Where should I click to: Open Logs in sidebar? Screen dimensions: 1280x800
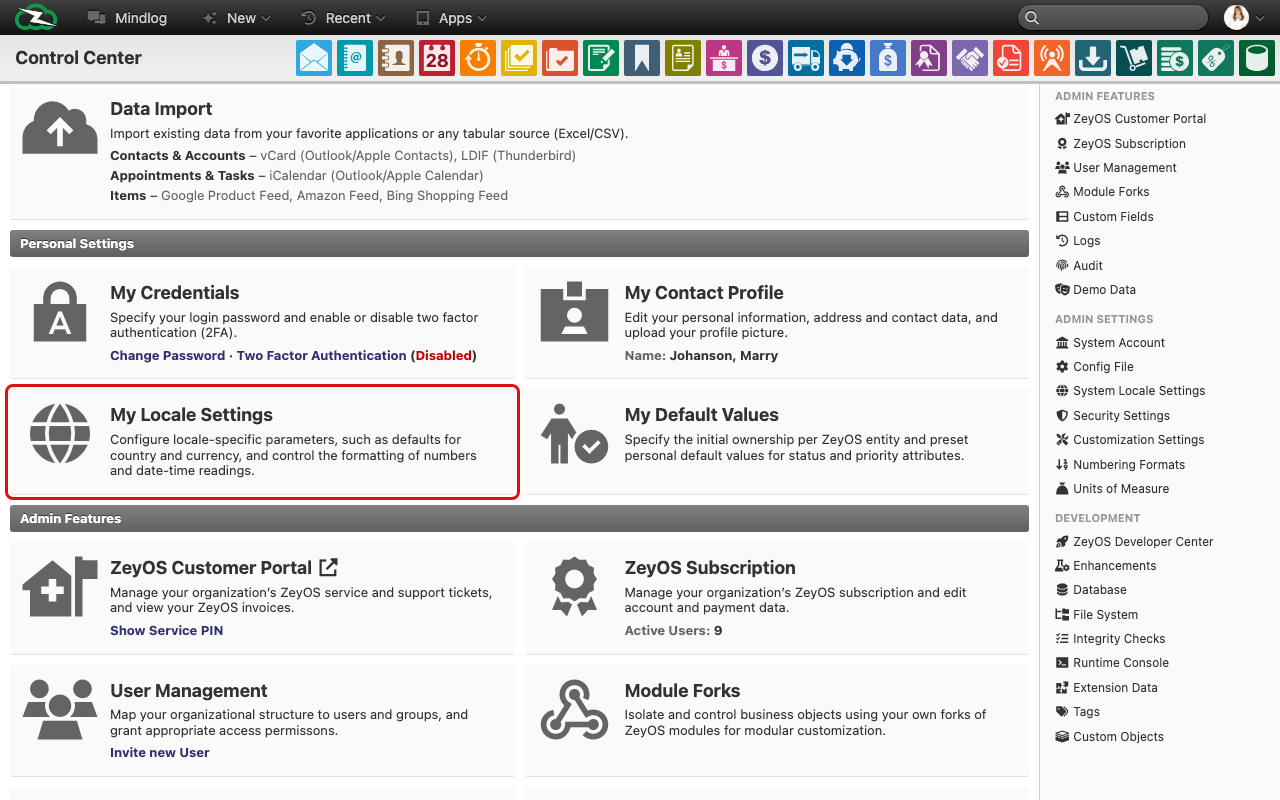click(x=1078, y=241)
